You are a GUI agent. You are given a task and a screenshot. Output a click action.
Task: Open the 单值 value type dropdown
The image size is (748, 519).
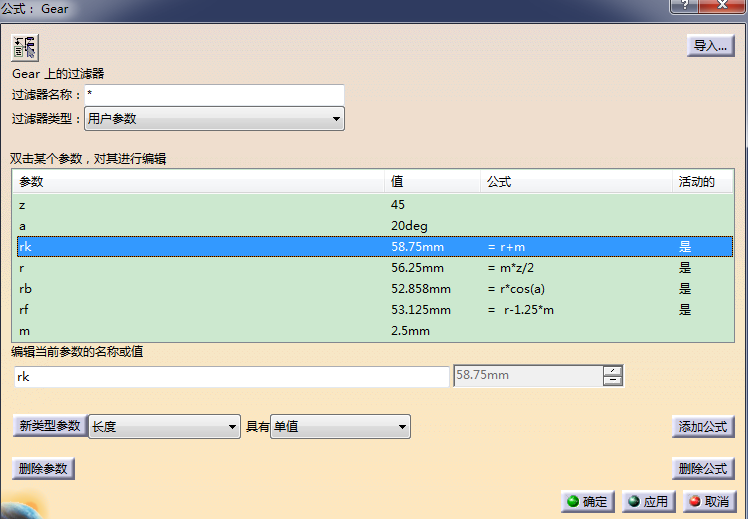(340, 427)
